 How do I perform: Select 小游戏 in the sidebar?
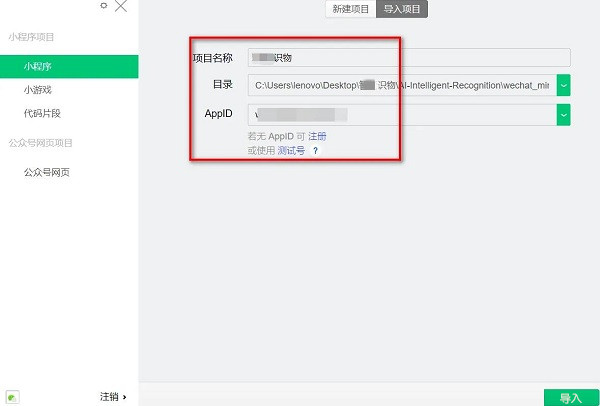tap(38, 90)
